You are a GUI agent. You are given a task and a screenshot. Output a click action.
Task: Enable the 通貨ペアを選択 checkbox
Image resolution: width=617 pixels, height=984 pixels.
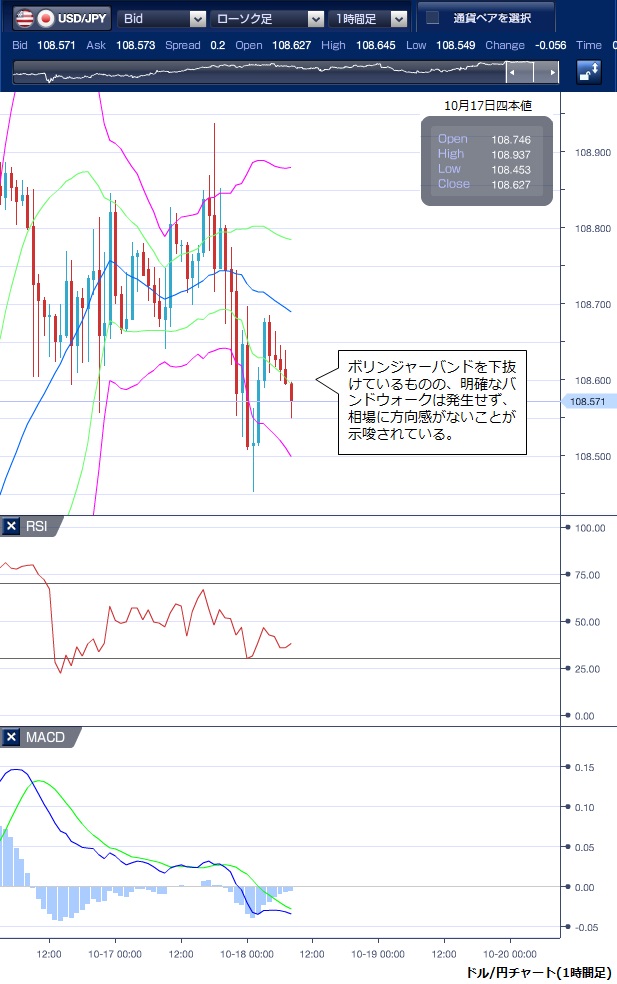[x=432, y=18]
